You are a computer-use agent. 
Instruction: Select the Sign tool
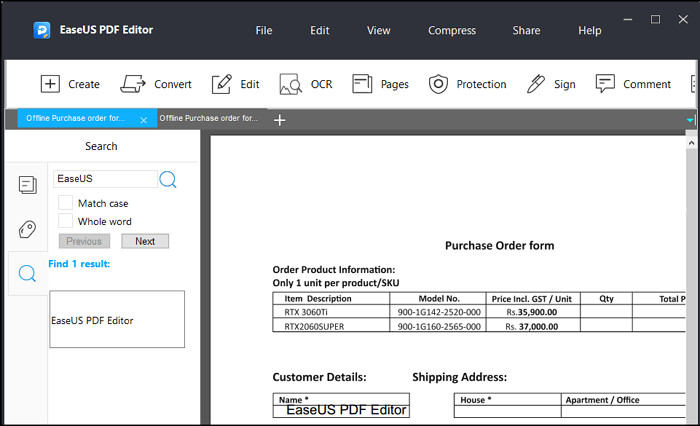(551, 84)
